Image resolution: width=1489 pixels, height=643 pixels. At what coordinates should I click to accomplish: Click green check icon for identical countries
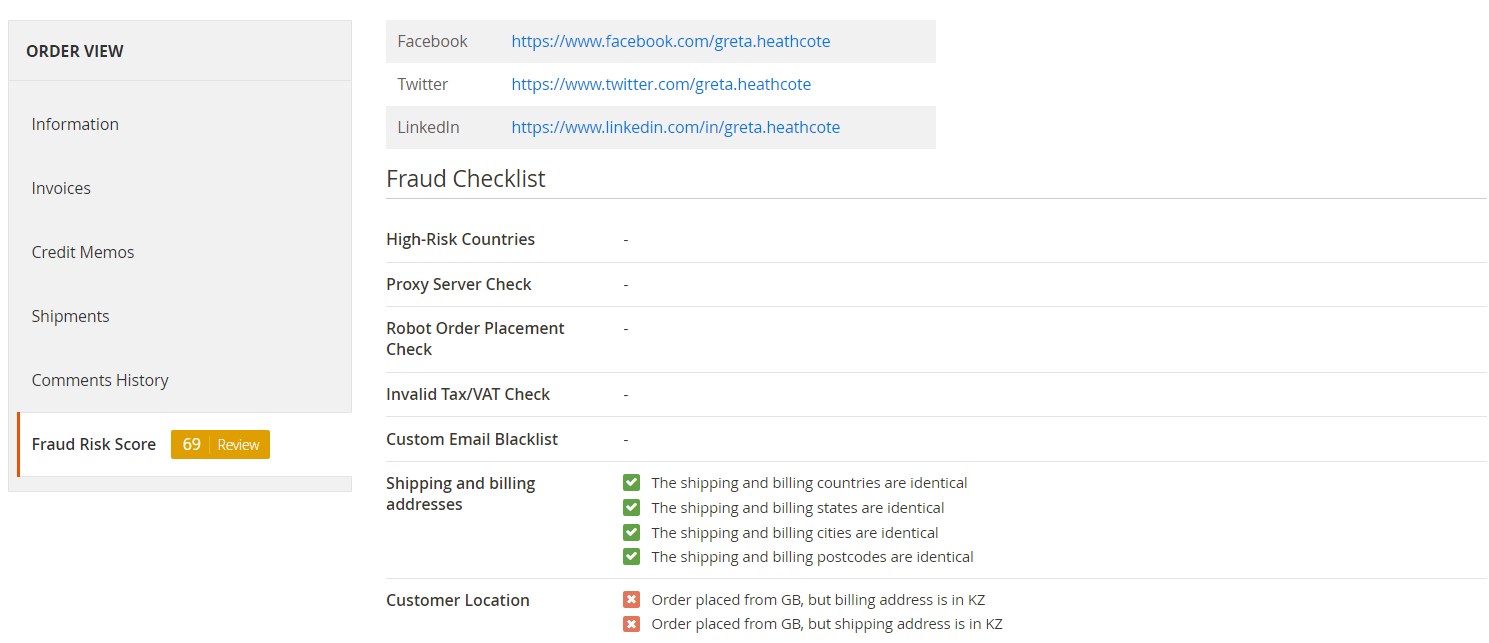(x=631, y=483)
